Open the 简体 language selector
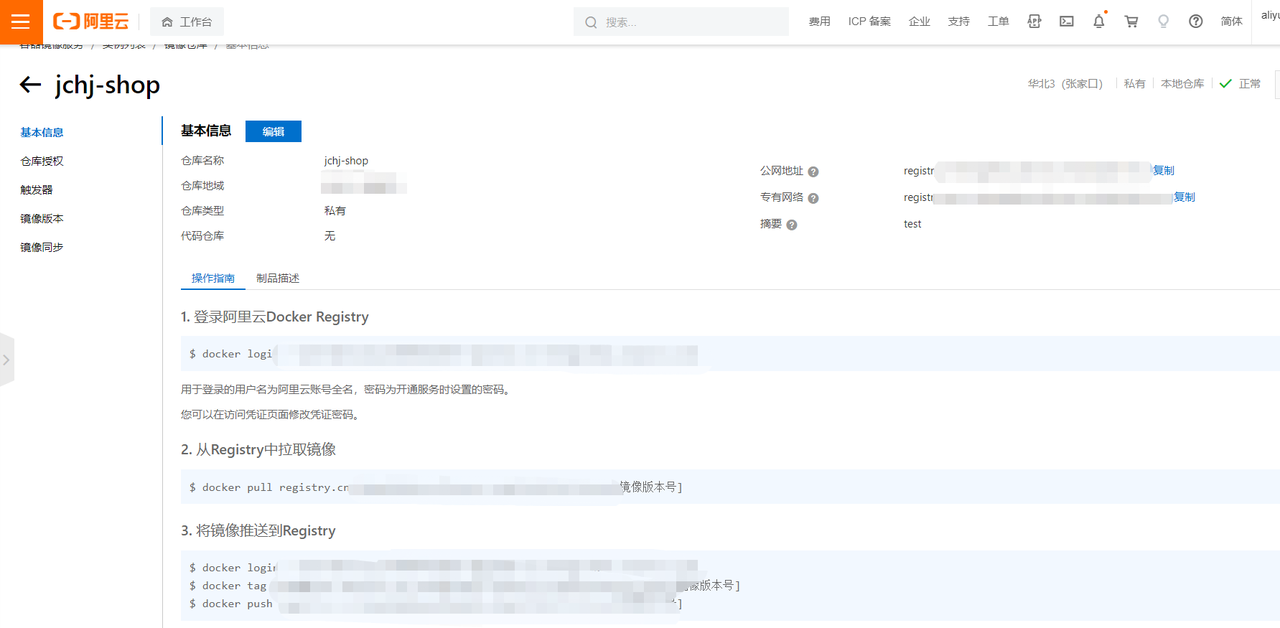The width and height of the screenshot is (1280, 628). [1231, 22]
